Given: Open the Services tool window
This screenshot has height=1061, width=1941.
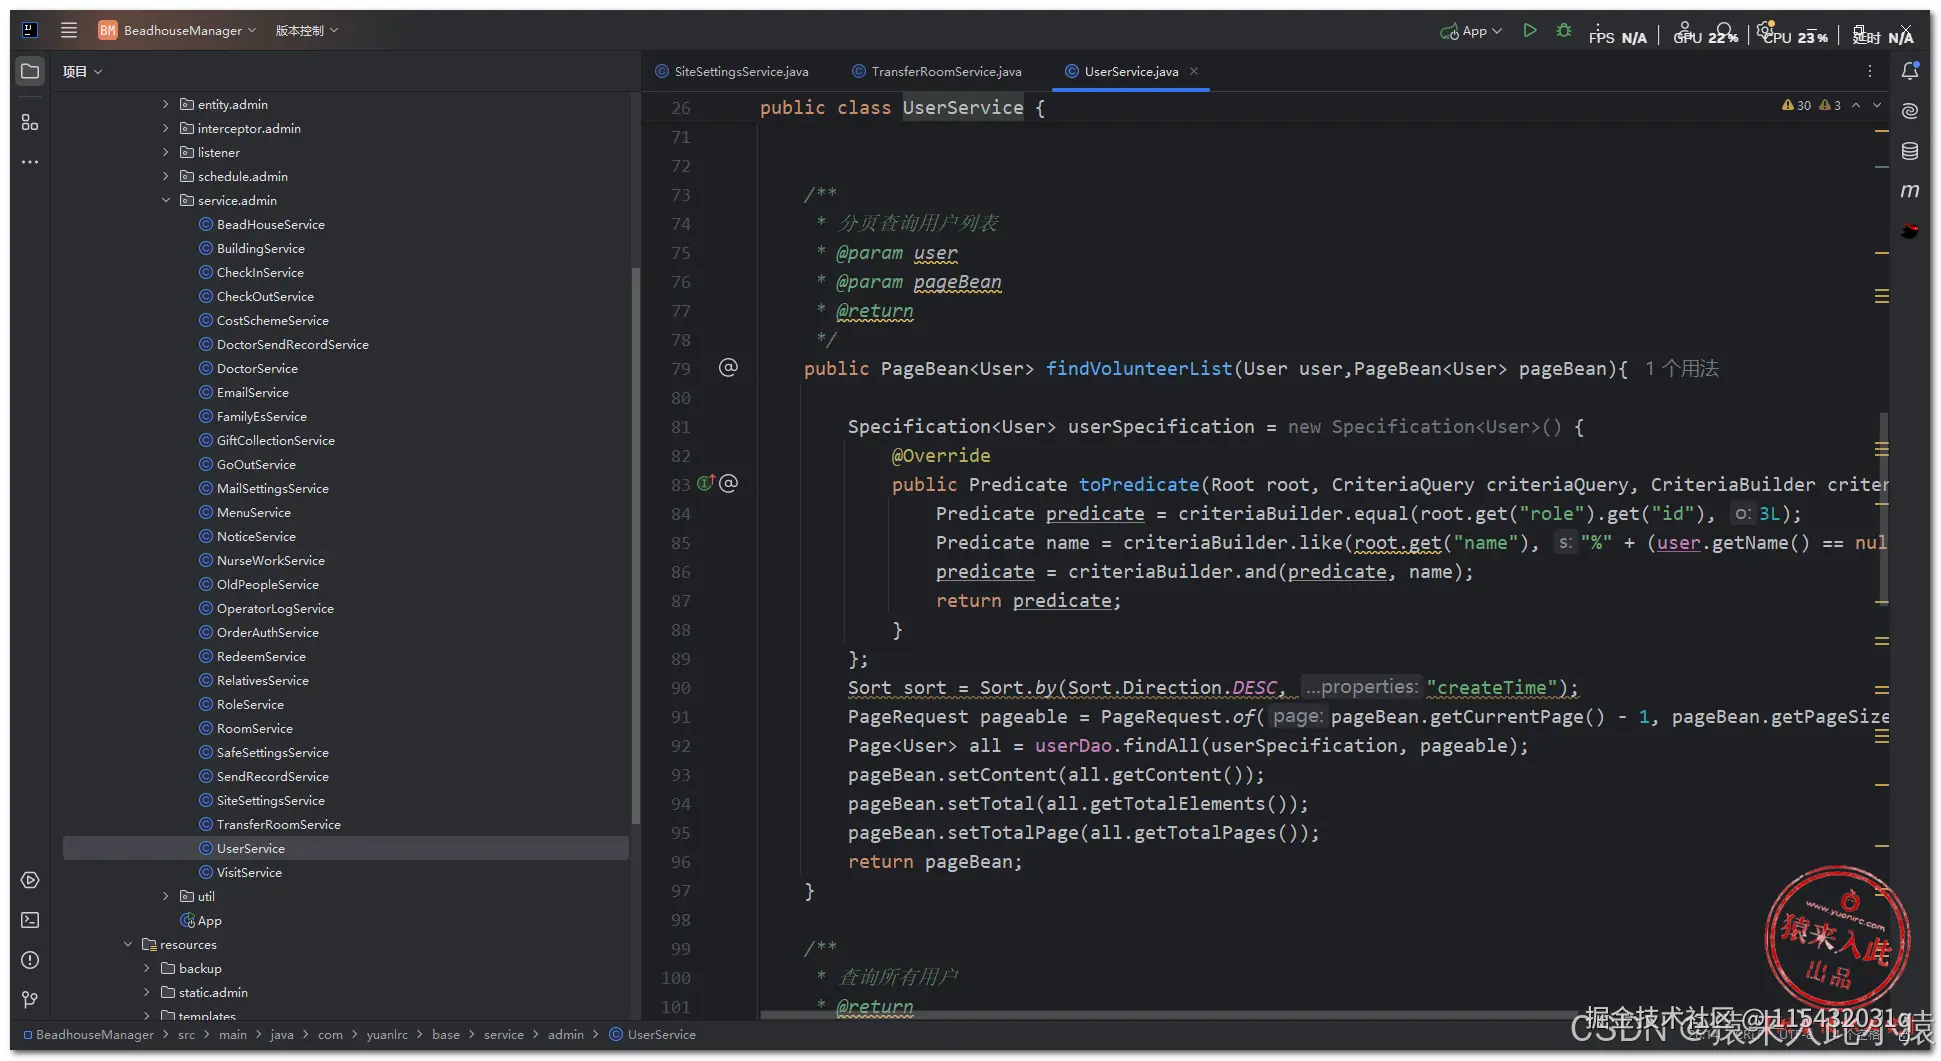Looking at the screenshot, I should tap(30, 880).
